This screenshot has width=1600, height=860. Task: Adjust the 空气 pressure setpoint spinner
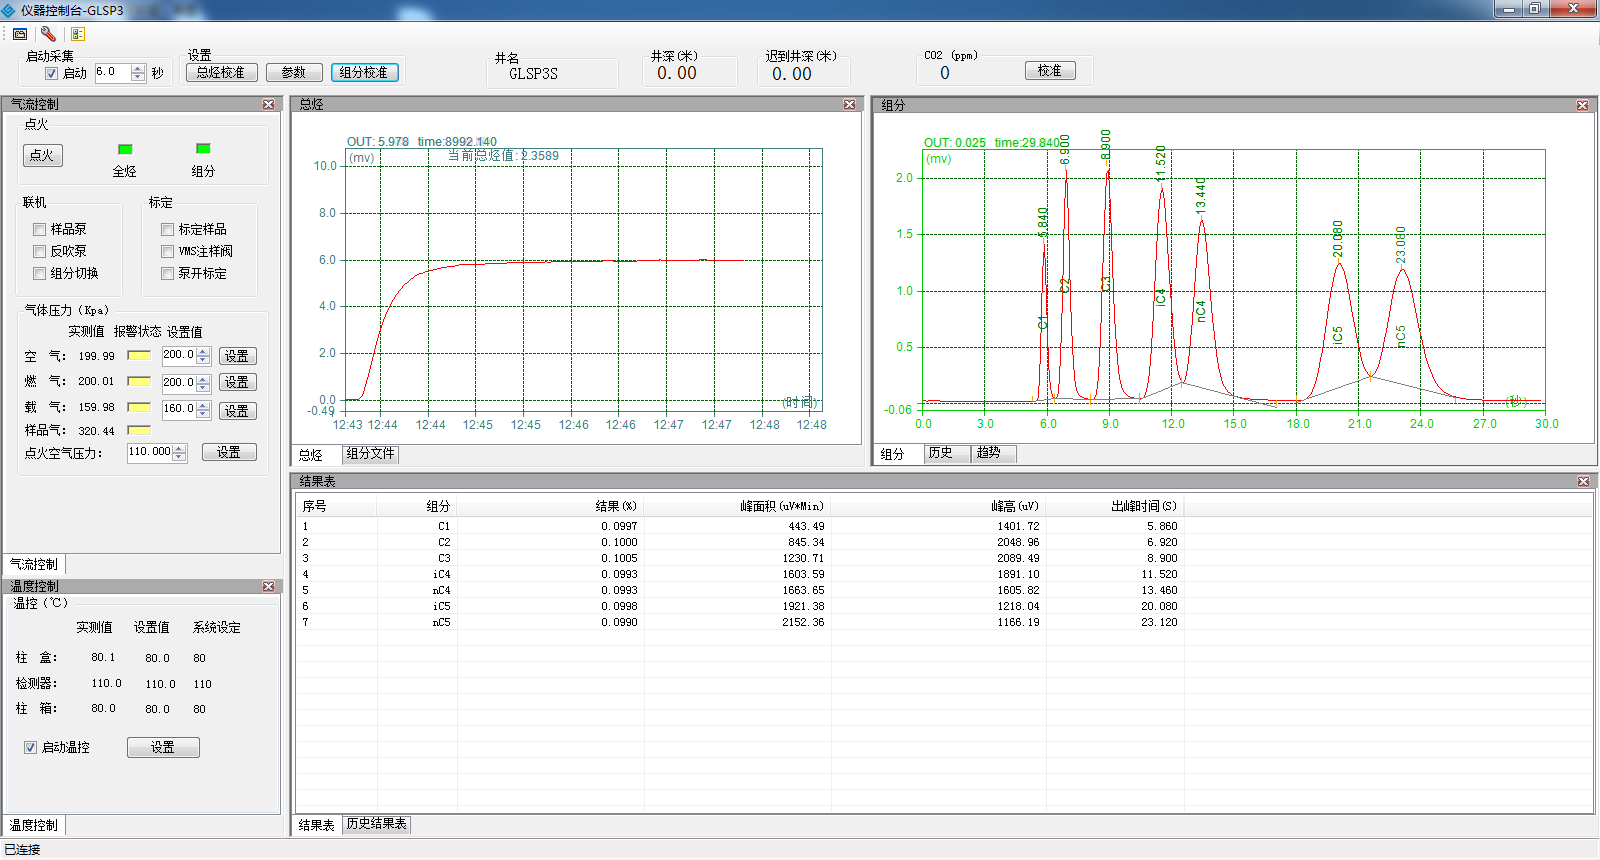point(203,355)
